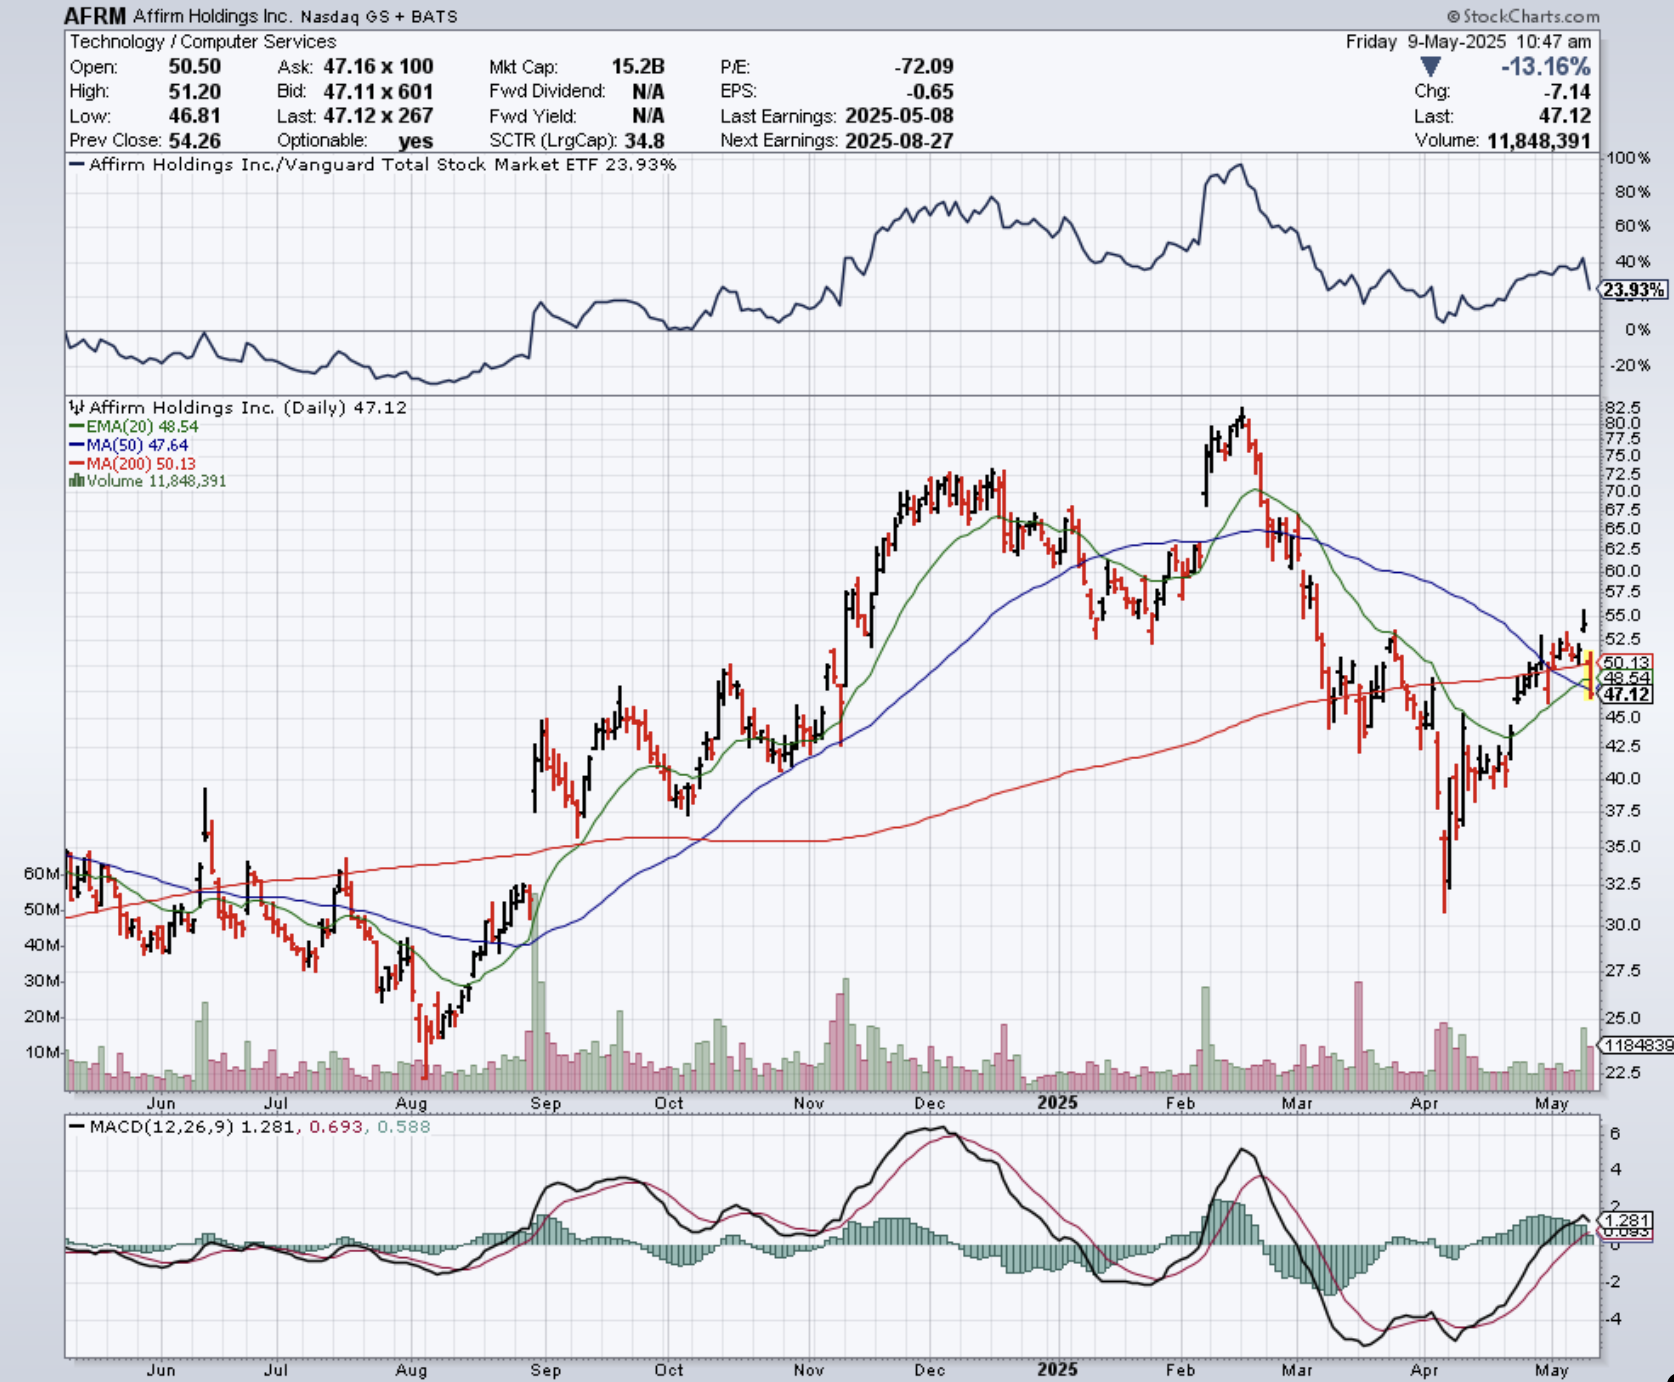Screen dimensions: 1674x1382
Task: Click the Affirm Holdings Inc. company name
Action: pyautogui.click(x=213, y=17)
